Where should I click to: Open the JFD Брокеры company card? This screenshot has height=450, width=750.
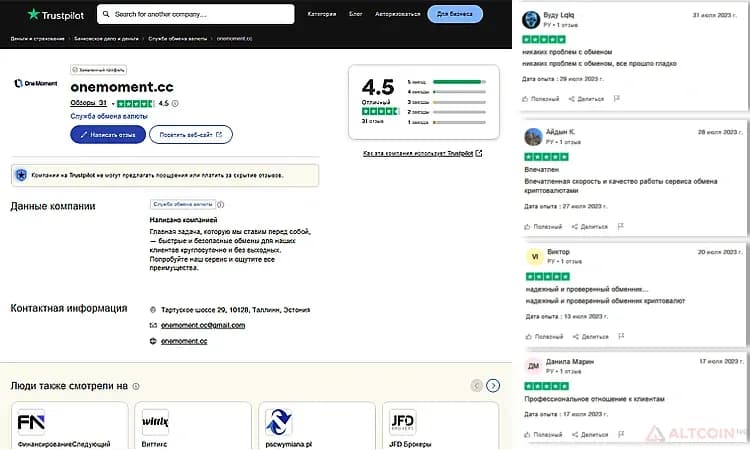pyautogui.click(x=441, y=426)
